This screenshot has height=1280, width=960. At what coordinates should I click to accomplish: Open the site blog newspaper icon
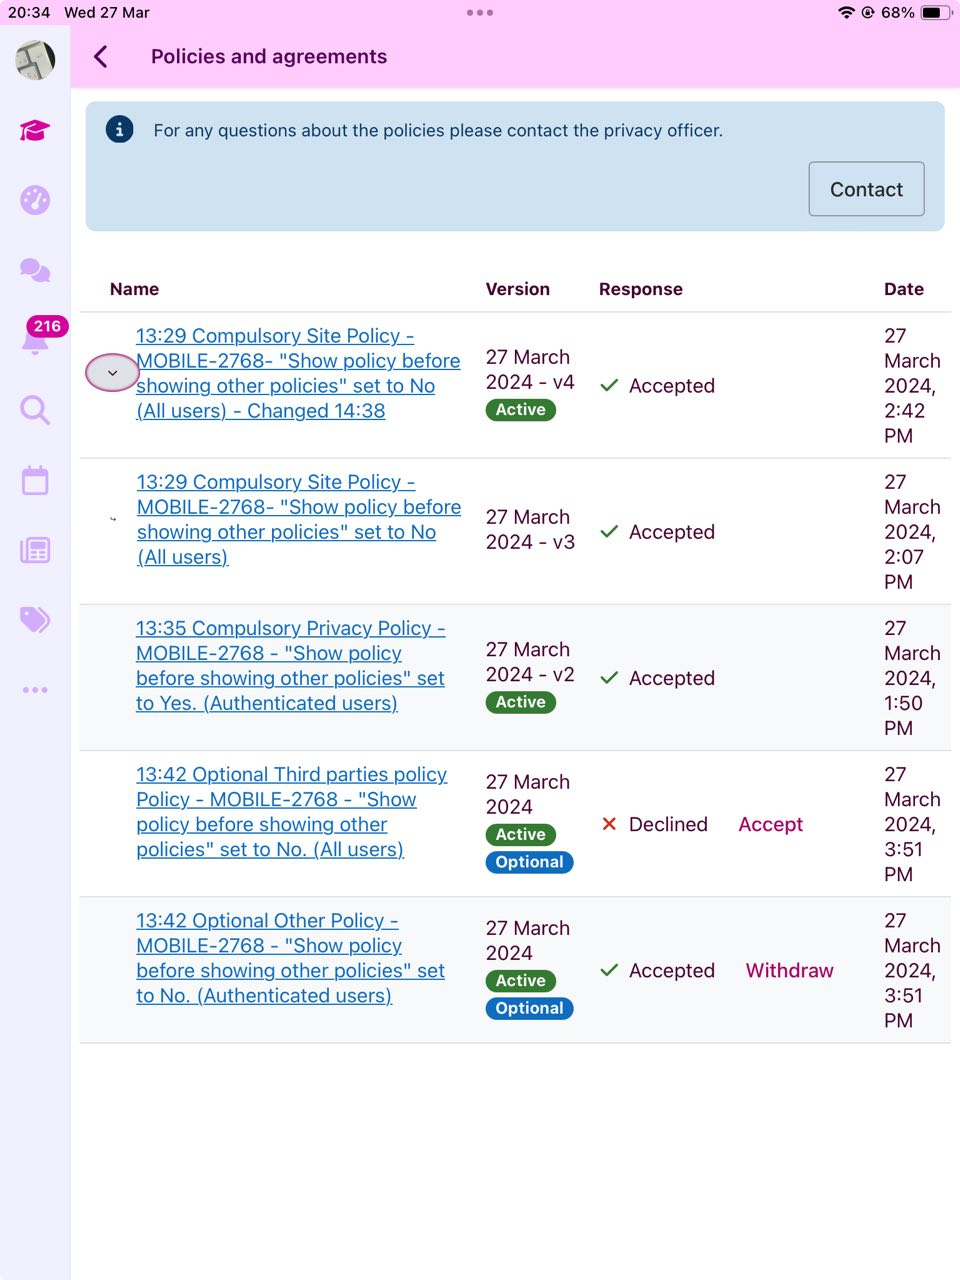(x=35, y=550)
